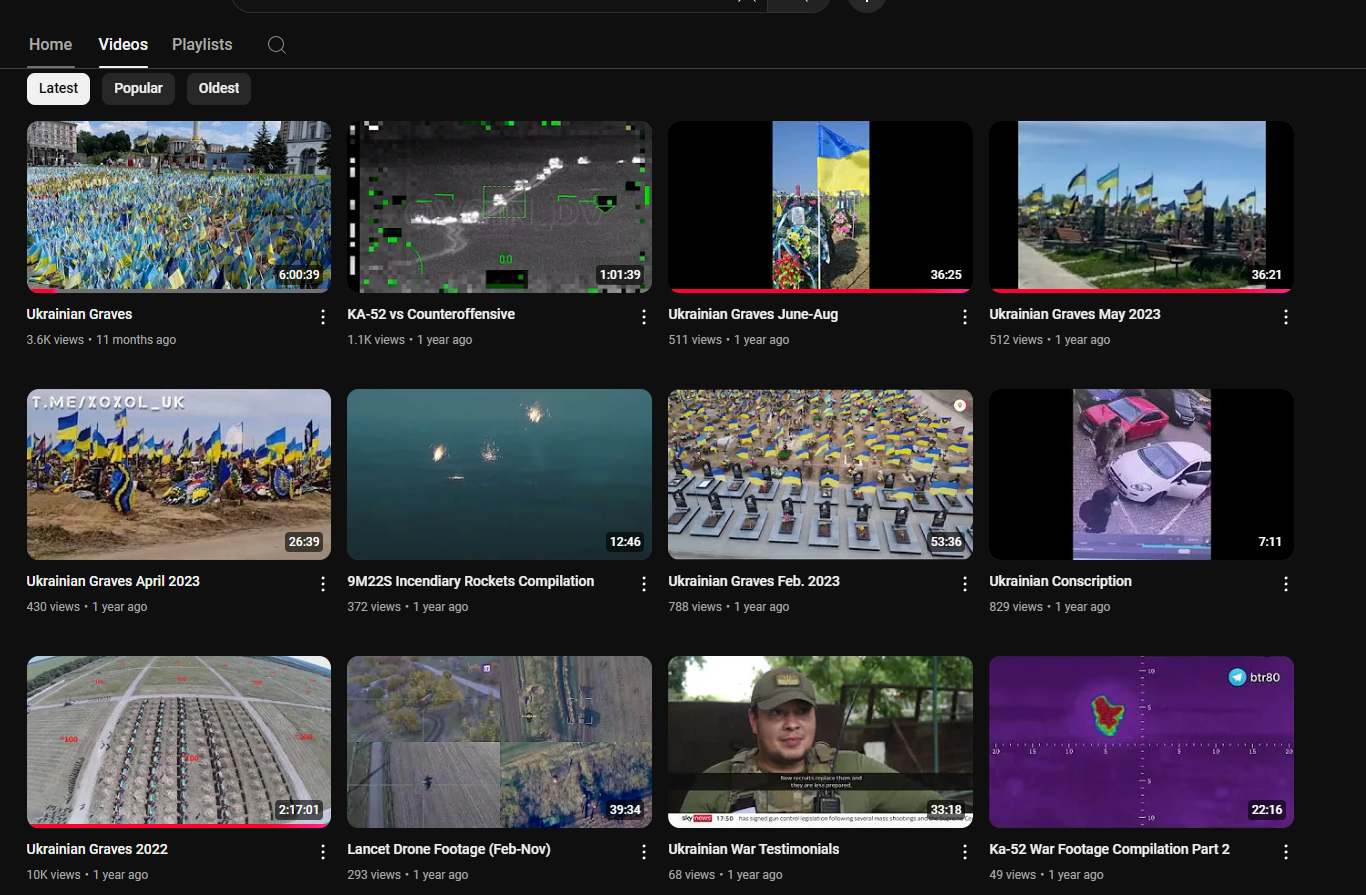Open the Ukrainian War Testimonials thumbnail
Screen dimensions: 1366x895
tap(820, 742)
